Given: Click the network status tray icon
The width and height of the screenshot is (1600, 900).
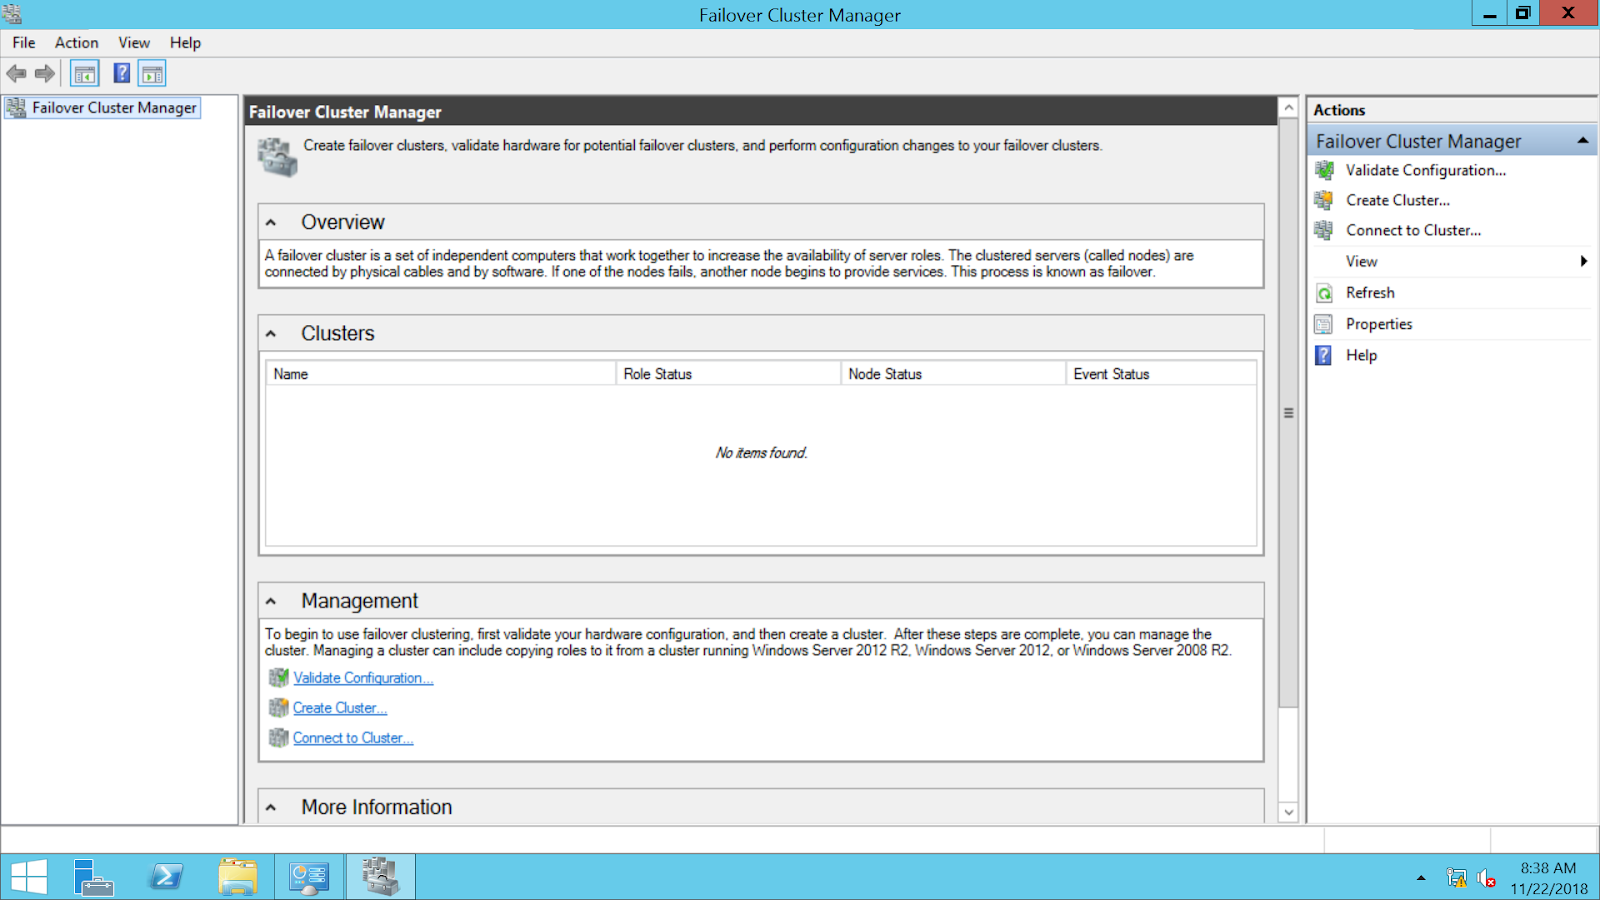Looking at the screenshot, I should click(x=1457, y=878).
